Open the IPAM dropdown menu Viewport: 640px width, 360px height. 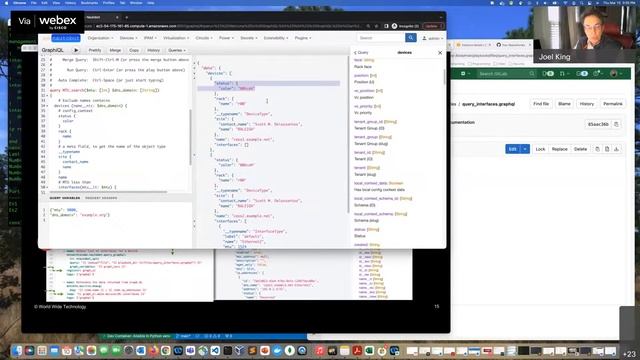[x=150, y=38]
